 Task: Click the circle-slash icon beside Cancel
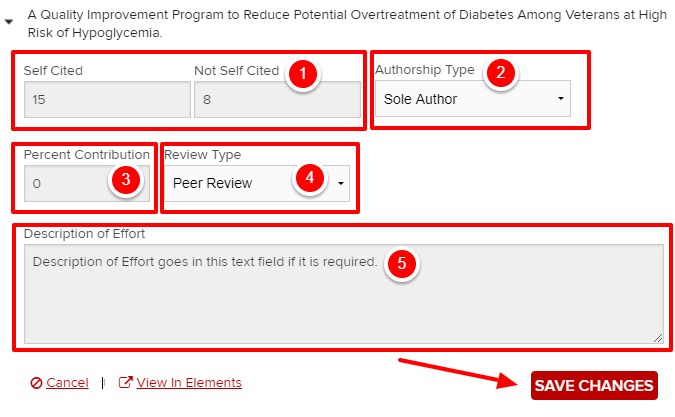click(36, 383)
